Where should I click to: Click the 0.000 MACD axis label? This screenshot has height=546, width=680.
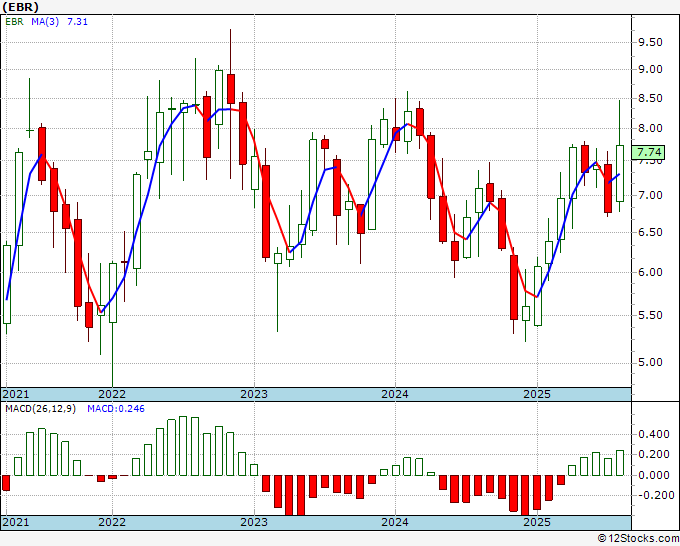pyautogui.click(x=654, y=475)
